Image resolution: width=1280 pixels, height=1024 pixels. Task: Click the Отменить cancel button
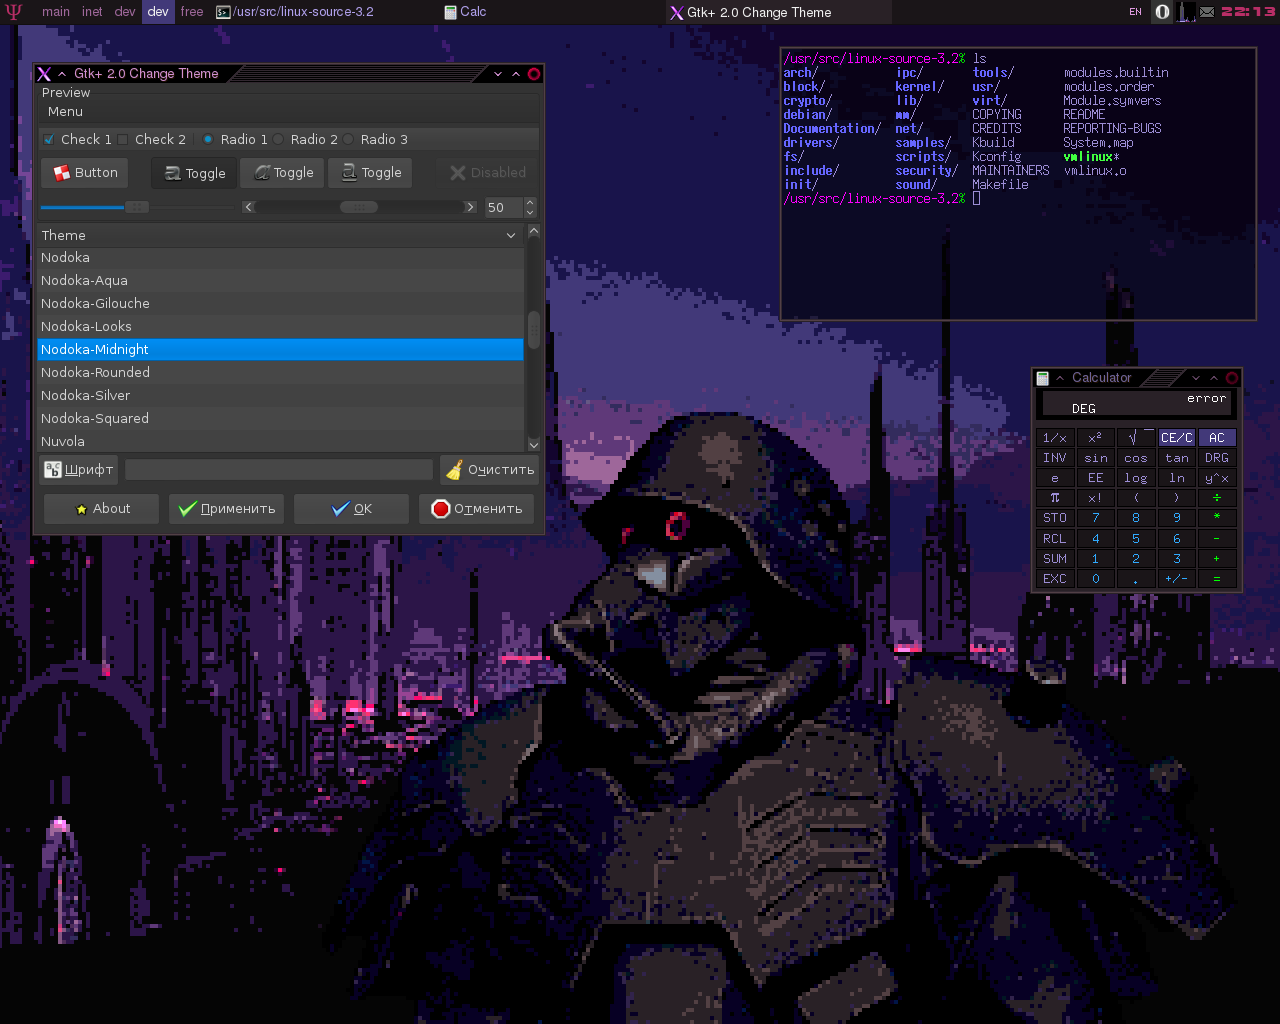477,509
